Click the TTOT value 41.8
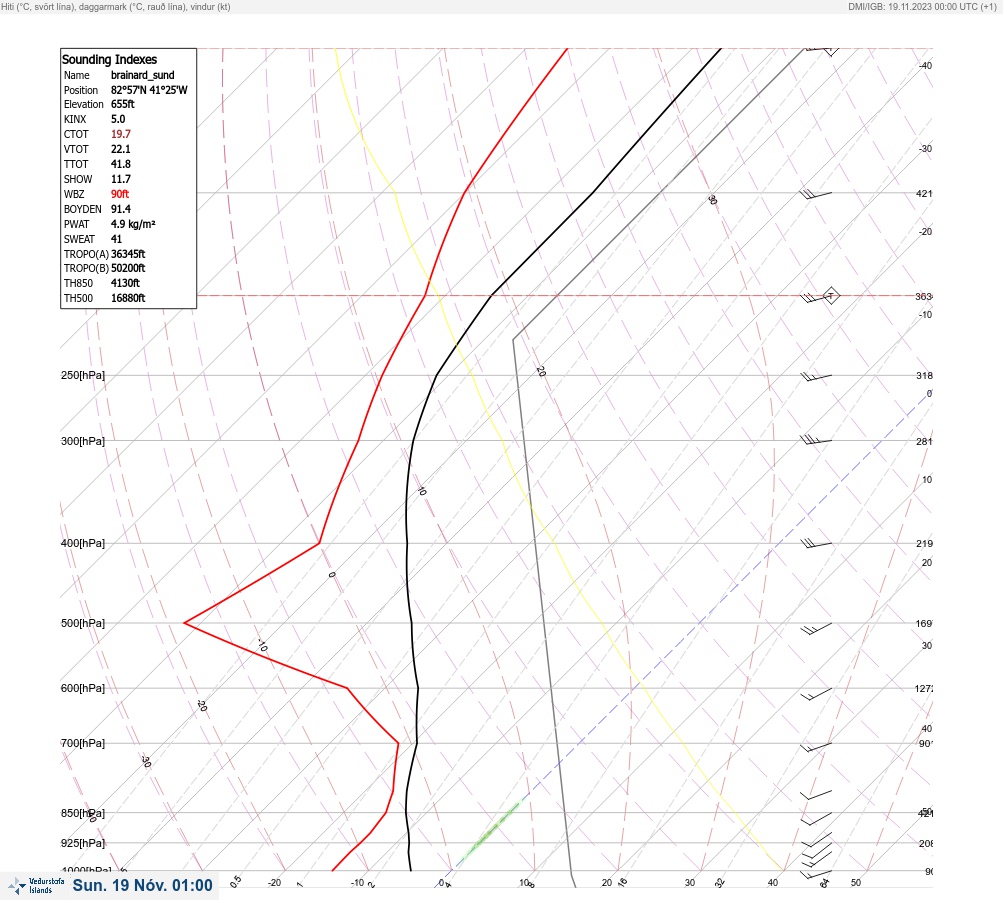Screen dimensions: 1003x900 point(121,164)
